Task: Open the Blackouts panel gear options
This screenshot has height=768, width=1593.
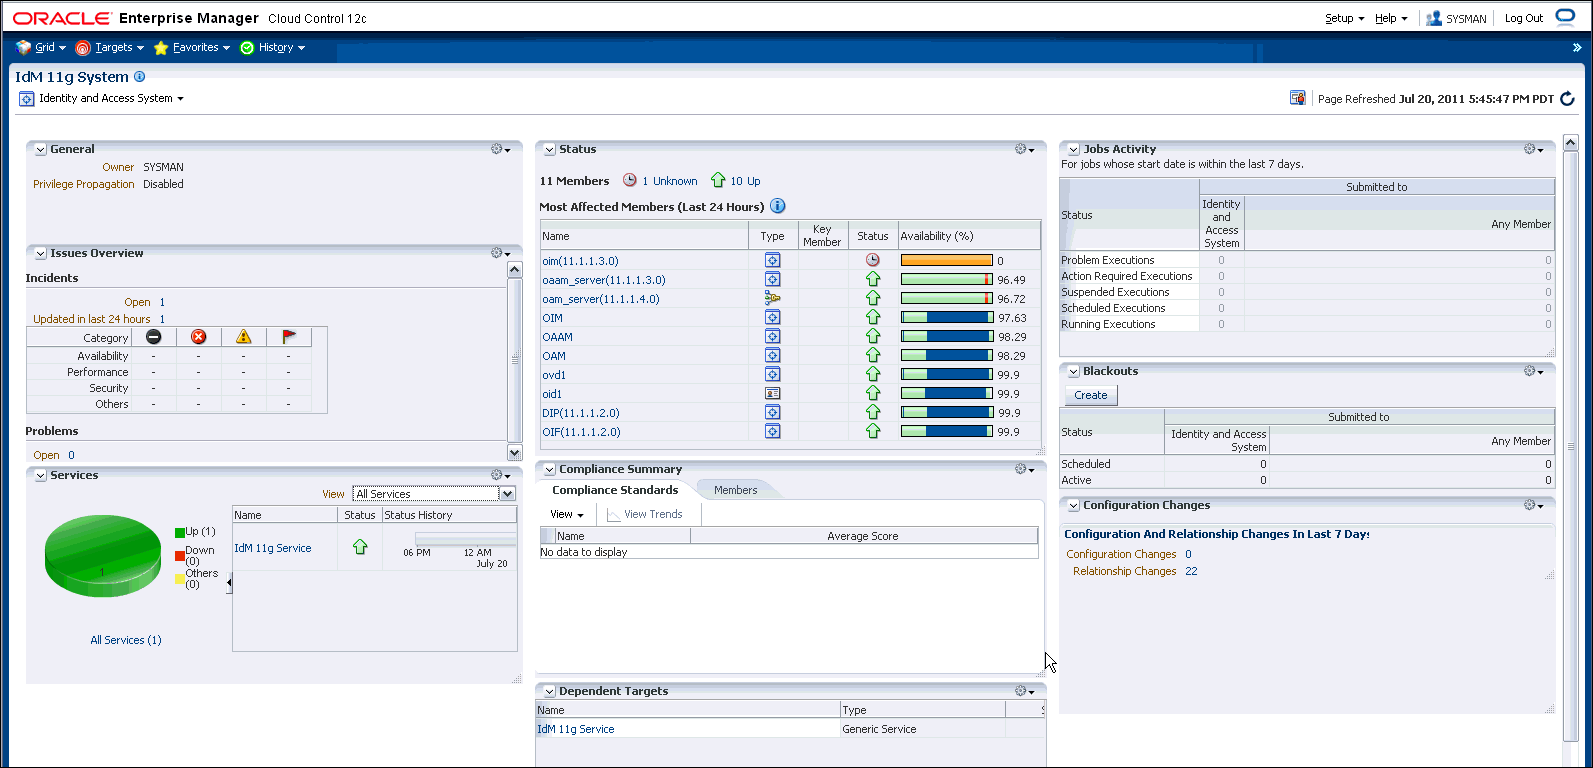Action: click(x=1534, y=371)
